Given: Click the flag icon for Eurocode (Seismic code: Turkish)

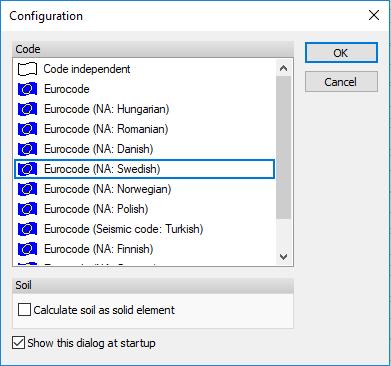Looking at the screenshot, I should [x=27, y=229].
